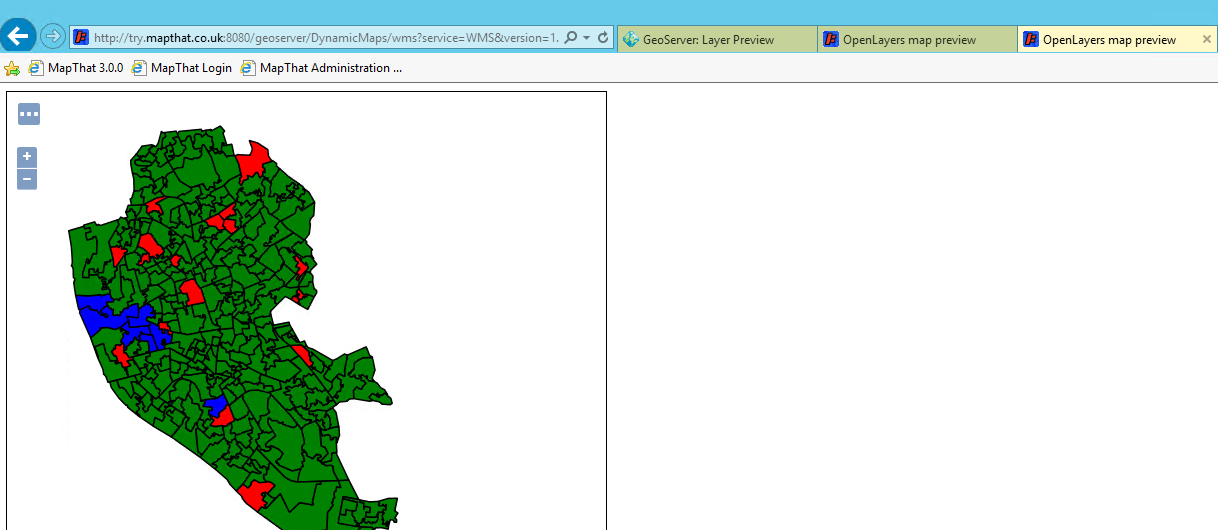Open the map options ellipsis button
Screen dimensions: 1218x530
coord(29,114)
